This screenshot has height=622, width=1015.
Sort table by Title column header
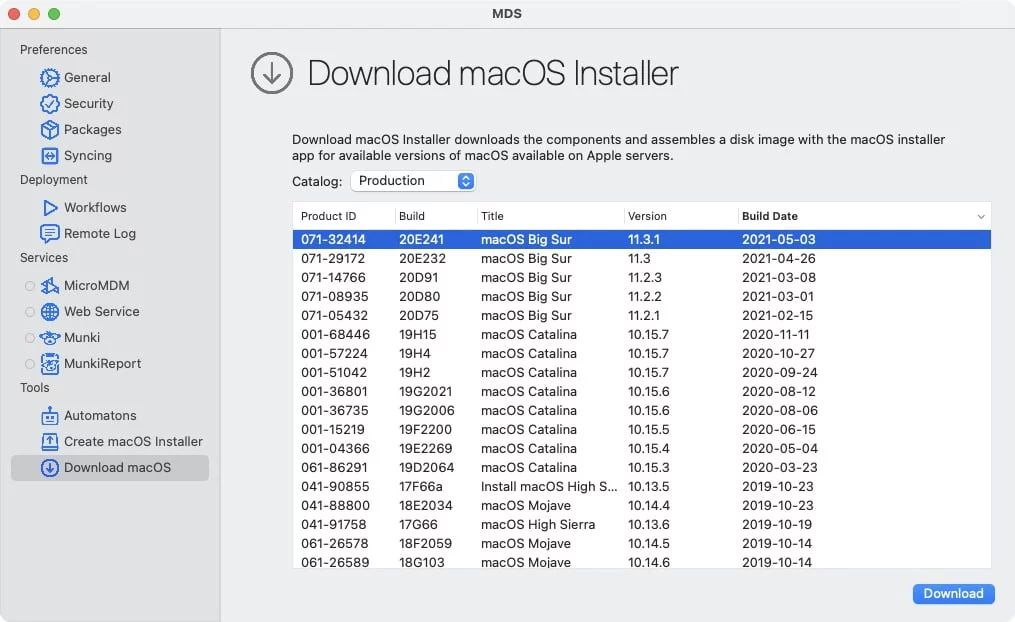click(492, 216)
